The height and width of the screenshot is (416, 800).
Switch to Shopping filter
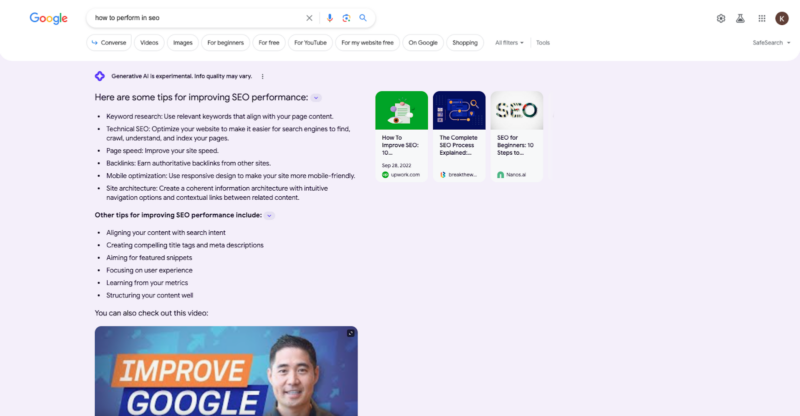pos(465,43)
